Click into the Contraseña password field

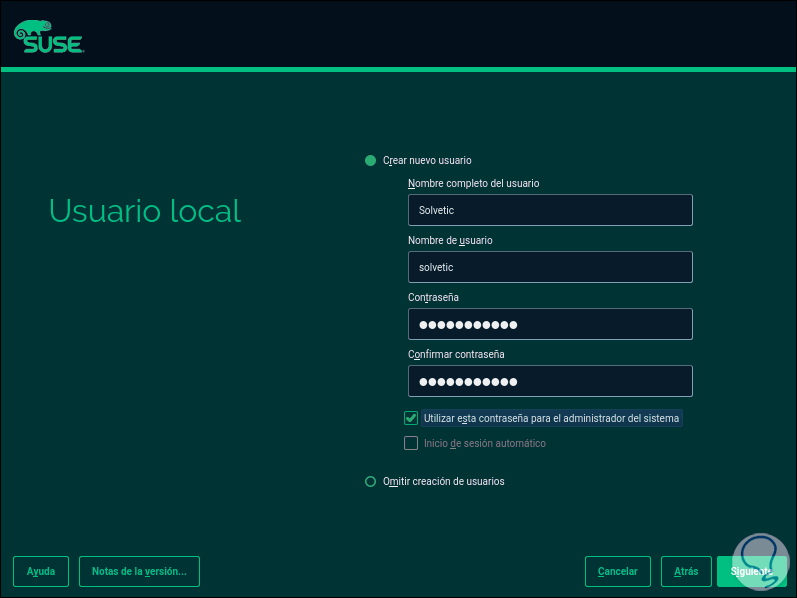coord(550,324)
